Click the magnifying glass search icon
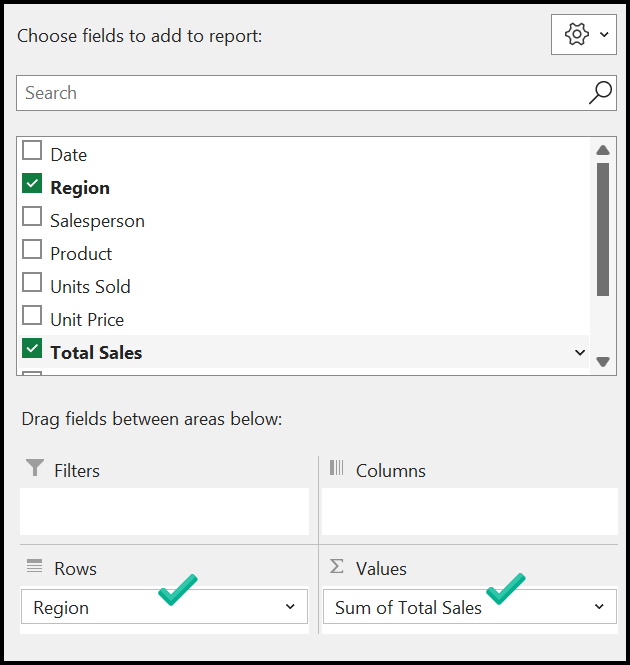The height and width of the screenshot is (665, 630). click(600, 93)
